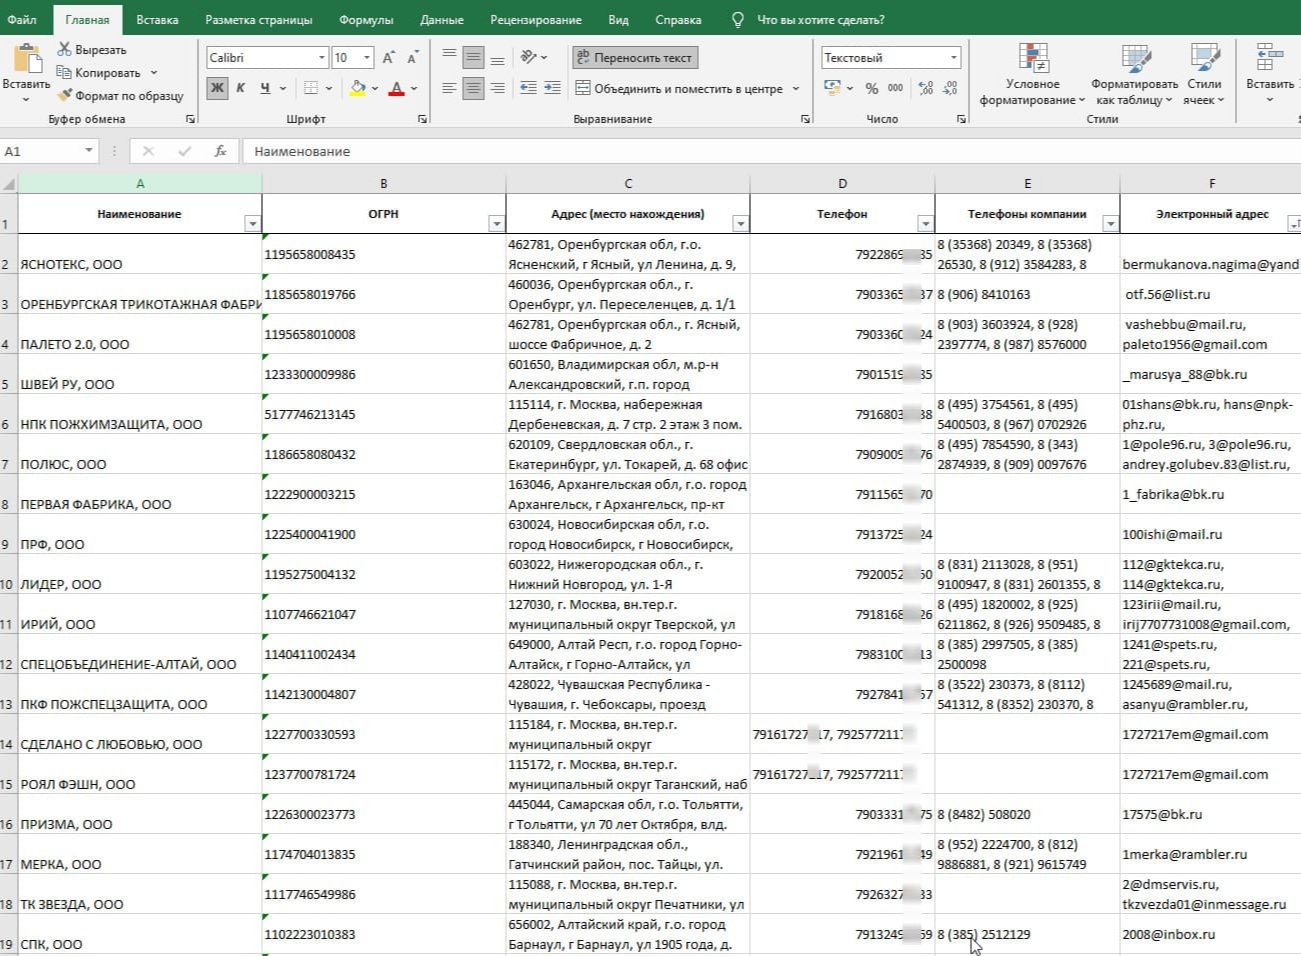Viewport: 1301px width, 956px height.
Task: Open filter dropdown for Телефон column
Action: tap(925, 224)
